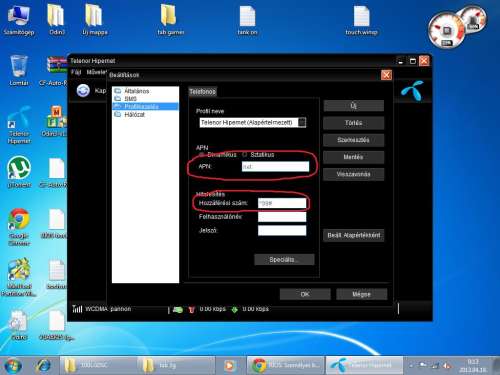Click the Szerkesztés button
Viewport: 500px width, 375px height.
[353, 140]
